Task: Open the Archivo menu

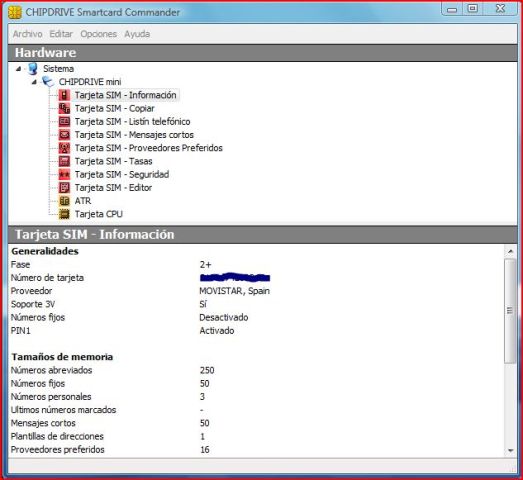Action: [27, 34]
